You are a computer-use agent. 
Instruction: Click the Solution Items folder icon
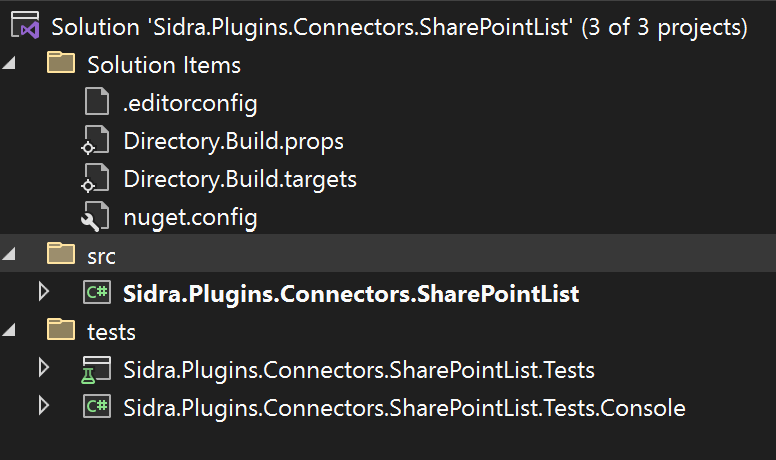tap(62, 65)
